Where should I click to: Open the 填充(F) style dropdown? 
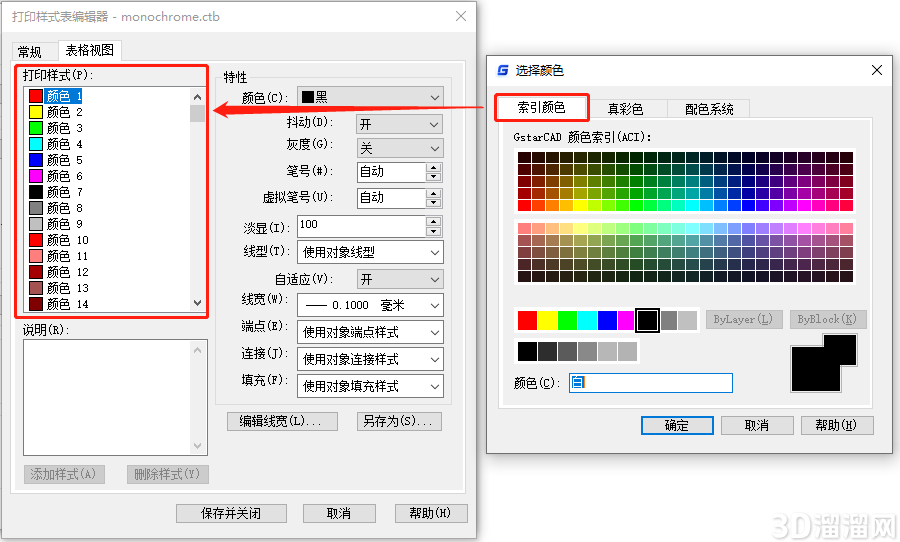(370, 386)
